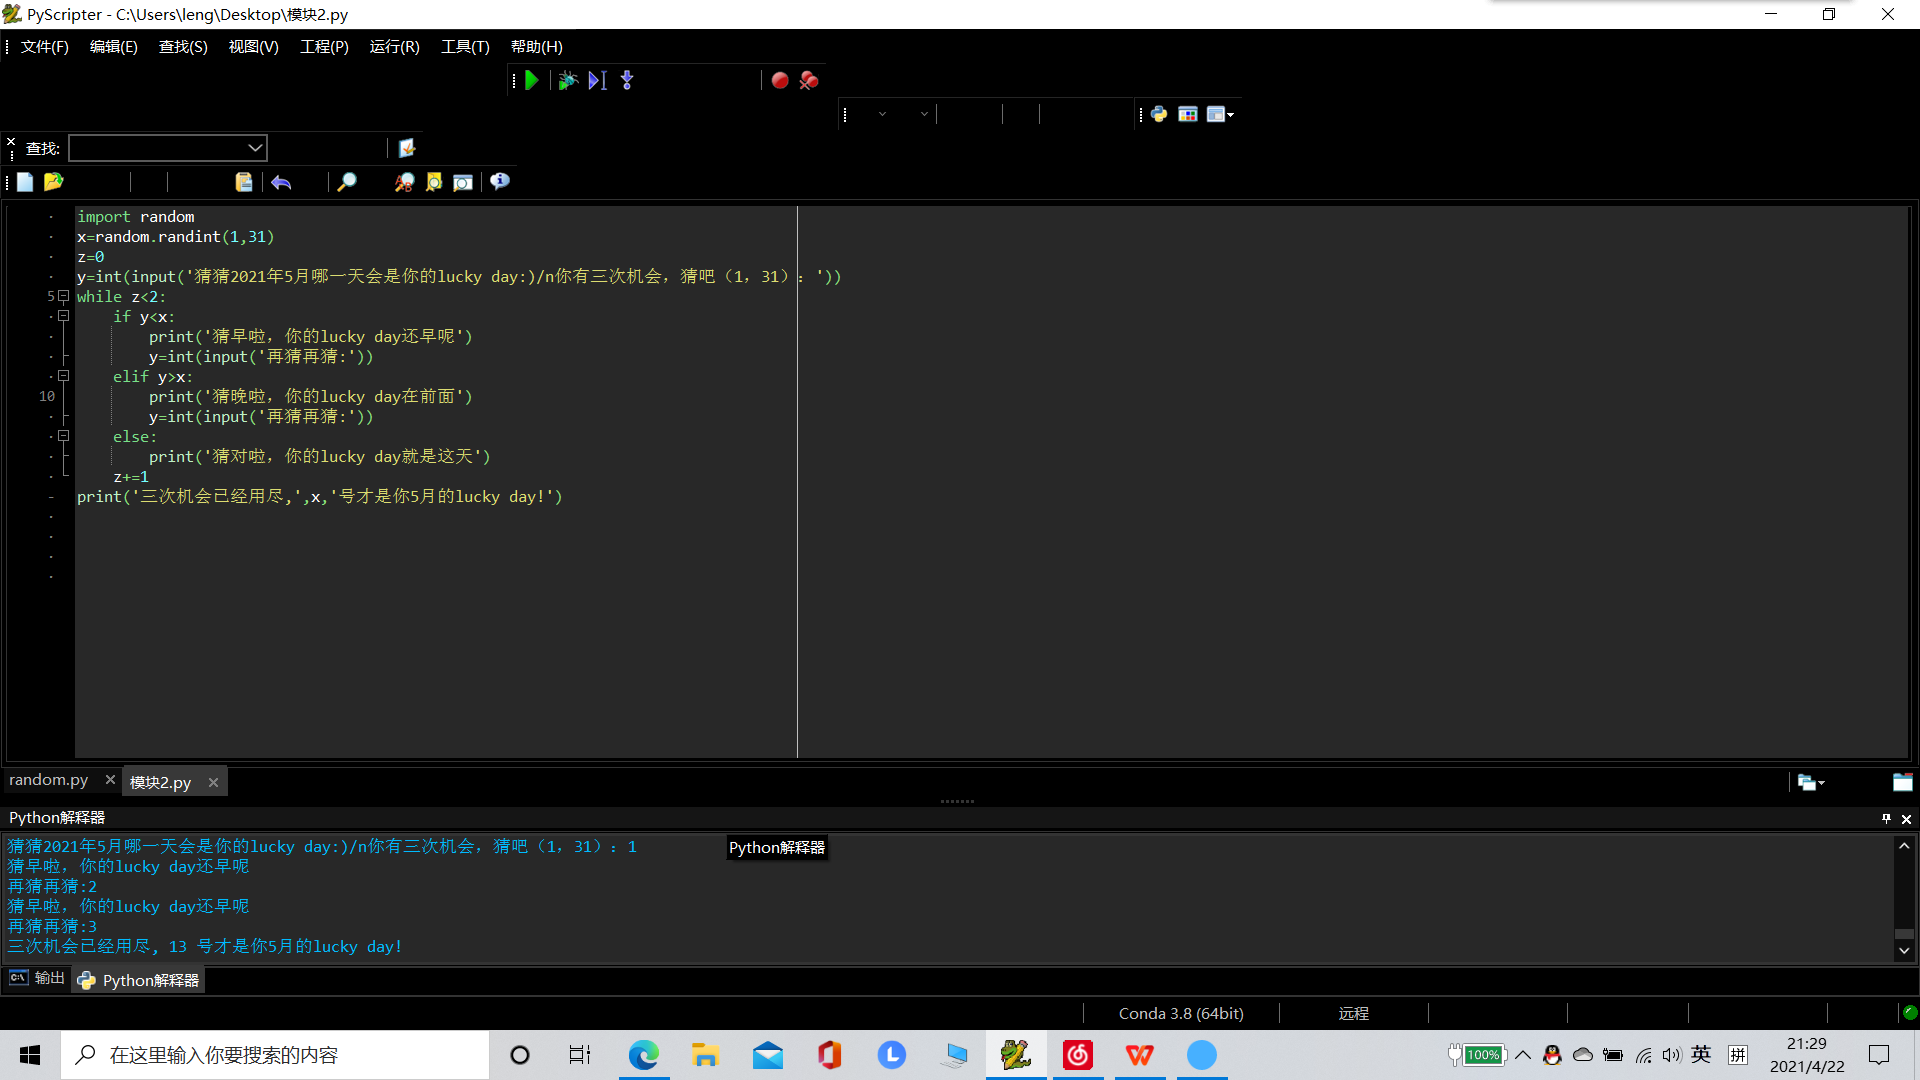The image size is (1920, 1080).
Task: Collapse the elif block fold marker
Action: [63, 376]
